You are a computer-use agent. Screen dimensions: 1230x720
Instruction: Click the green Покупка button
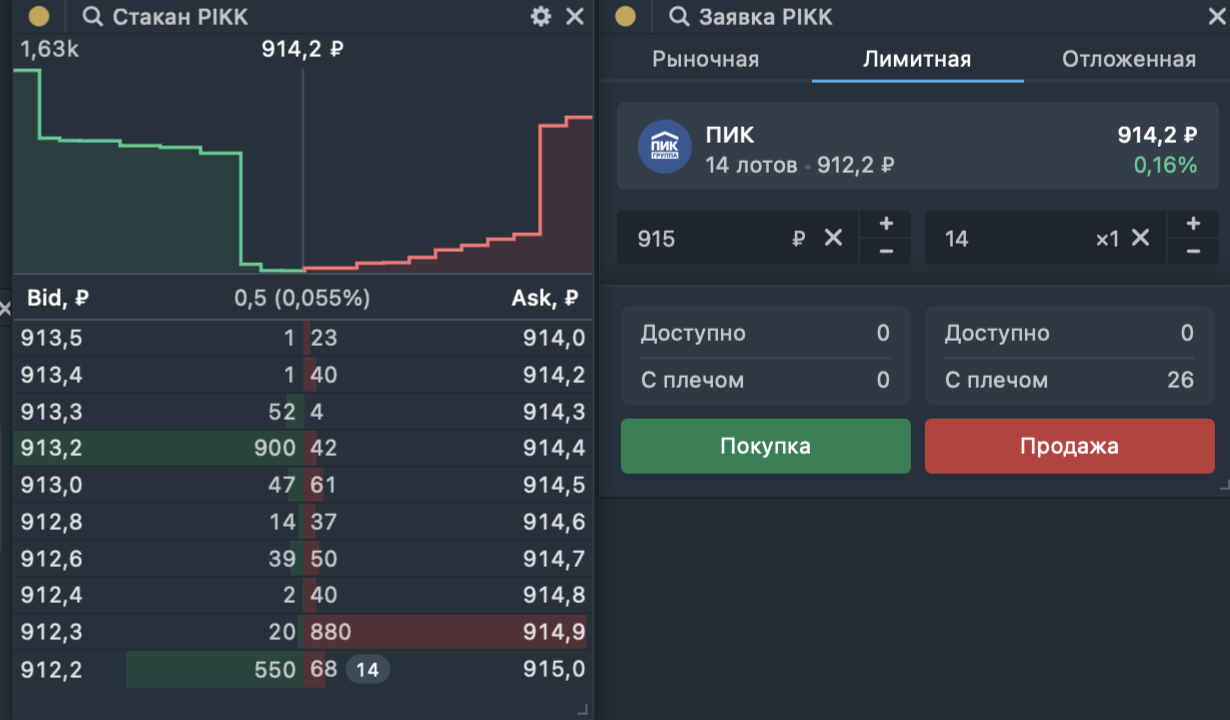click(766, 446)
